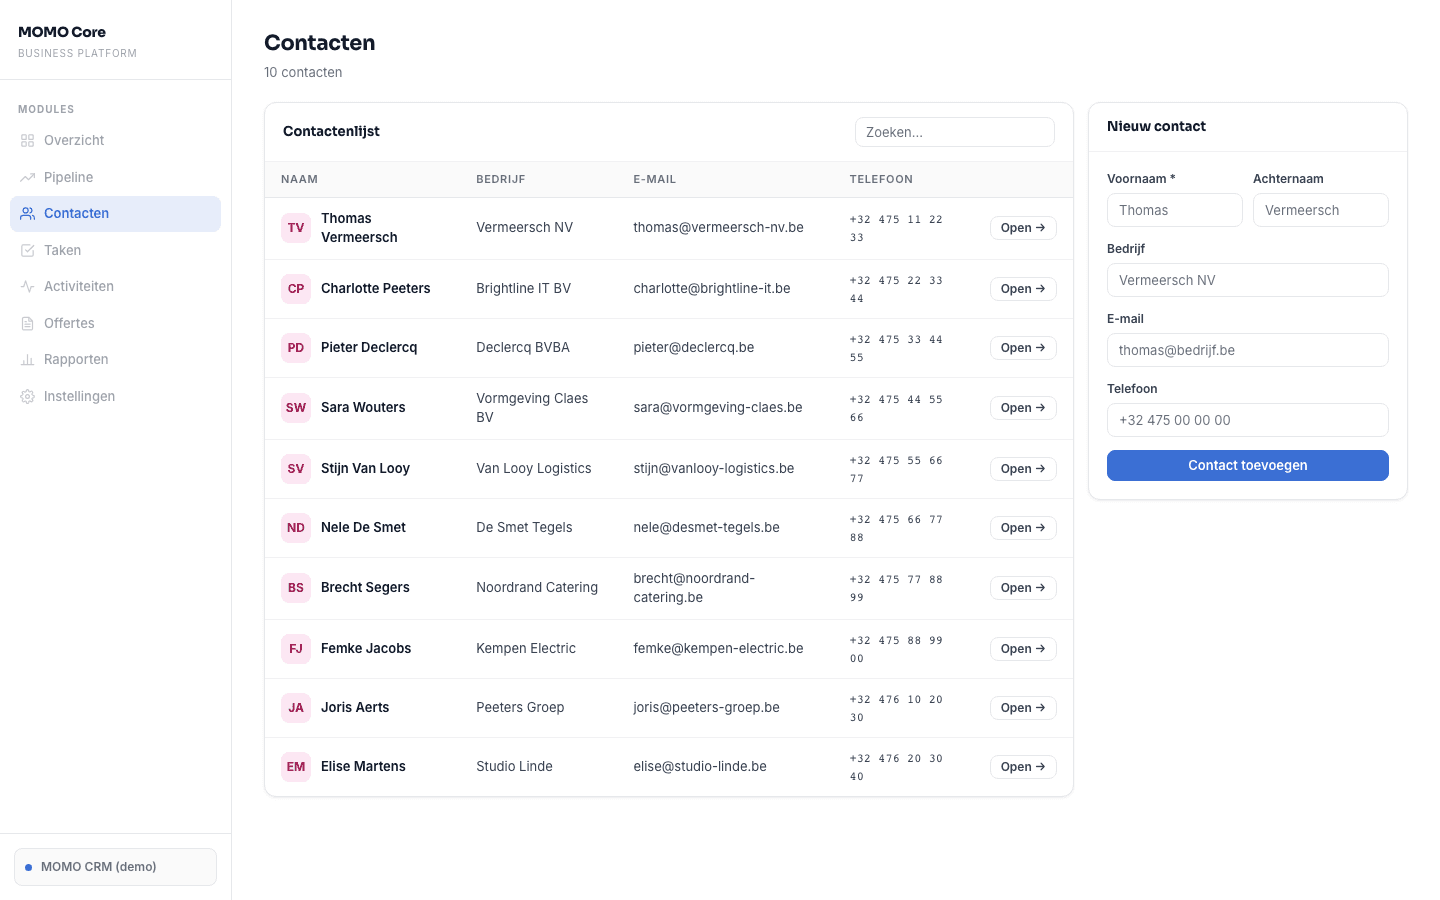Open Charlotte Peeters' contact details
The width and height of the screenshot is (1440, 900).
point(1022,289)
